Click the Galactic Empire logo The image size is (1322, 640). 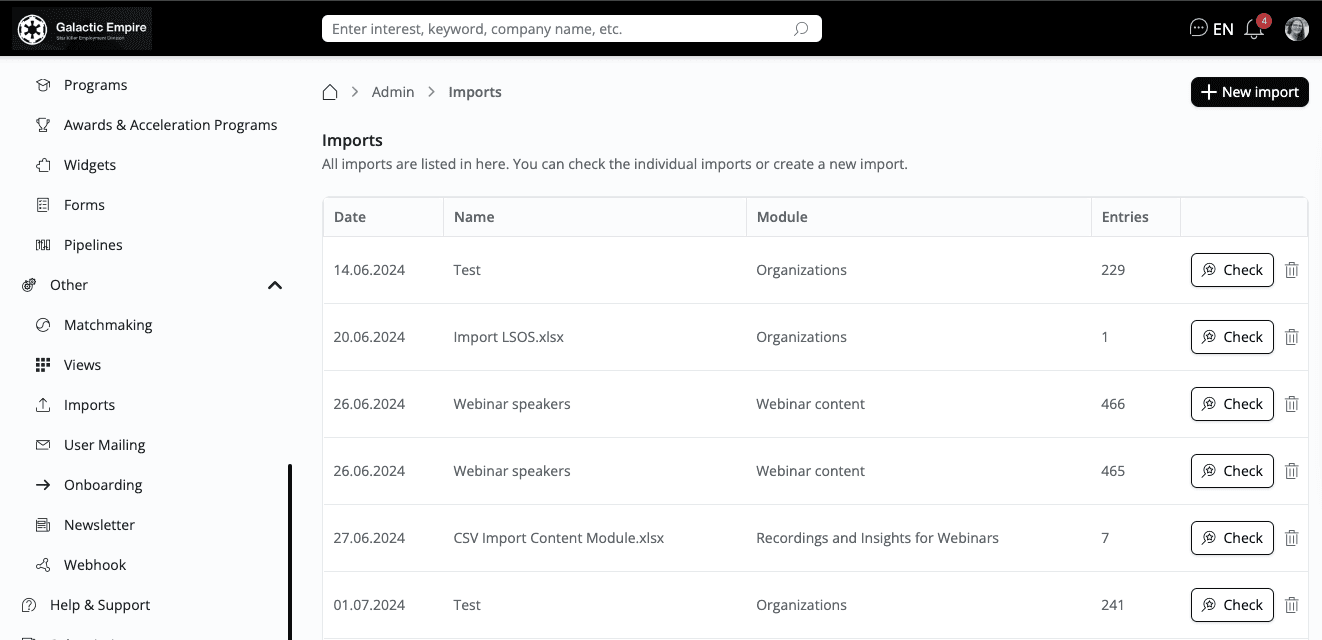point(82,29)
